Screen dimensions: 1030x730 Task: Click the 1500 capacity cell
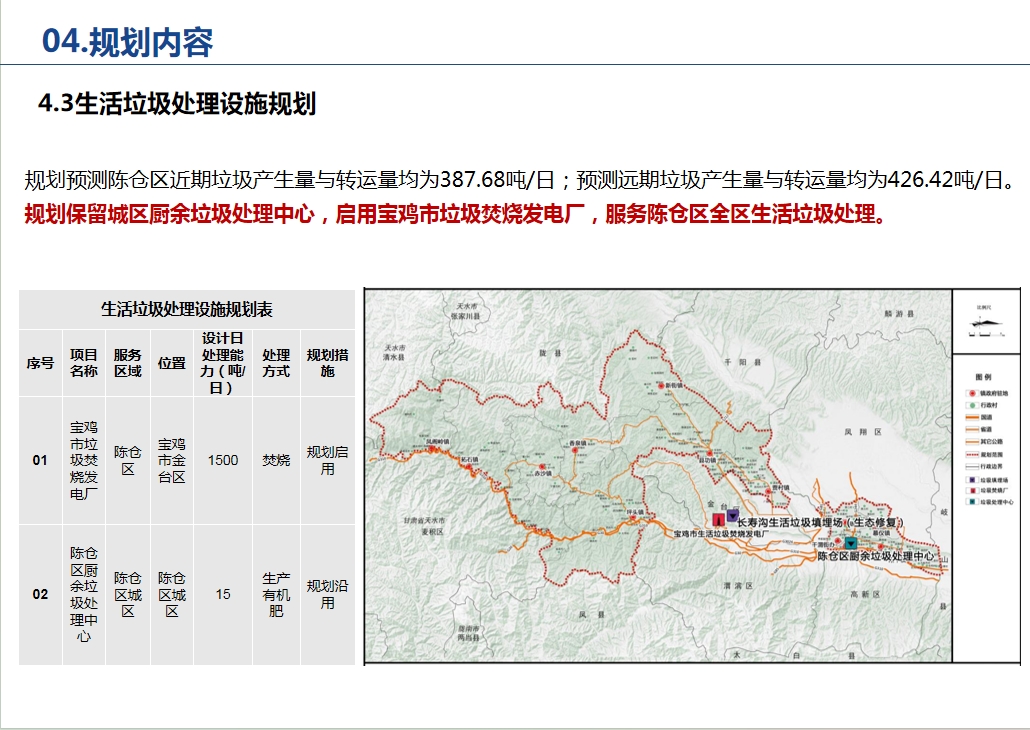click(x=223, y=460)
